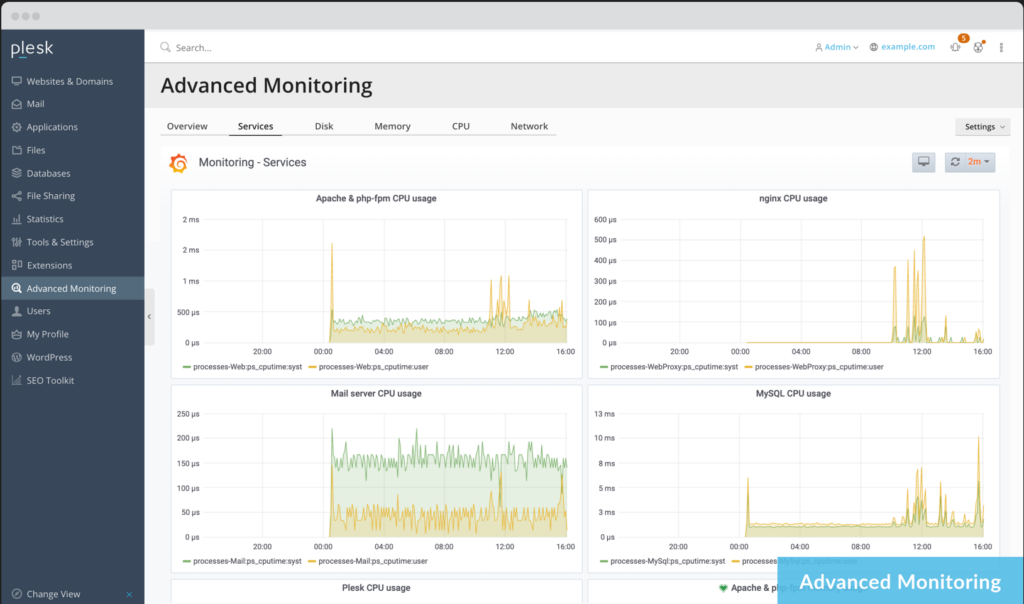Click the Plesk advisor face icon
This screenshot has width=1024, height=604.
[978, 47]
